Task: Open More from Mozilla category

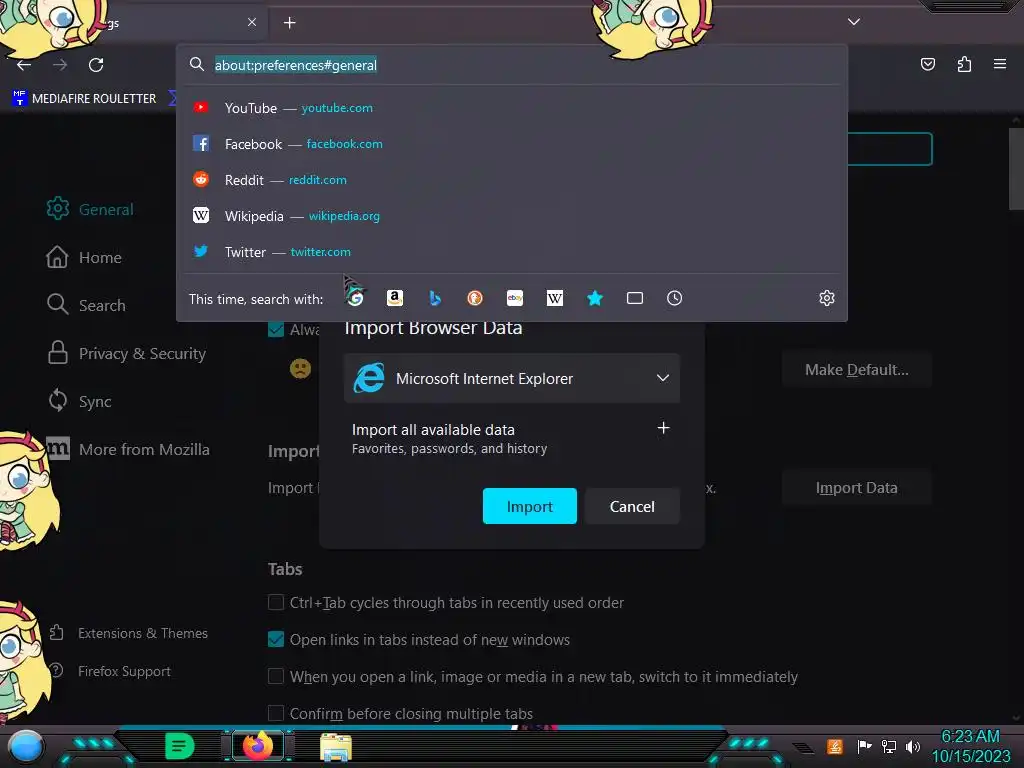Action: [128, 449]
